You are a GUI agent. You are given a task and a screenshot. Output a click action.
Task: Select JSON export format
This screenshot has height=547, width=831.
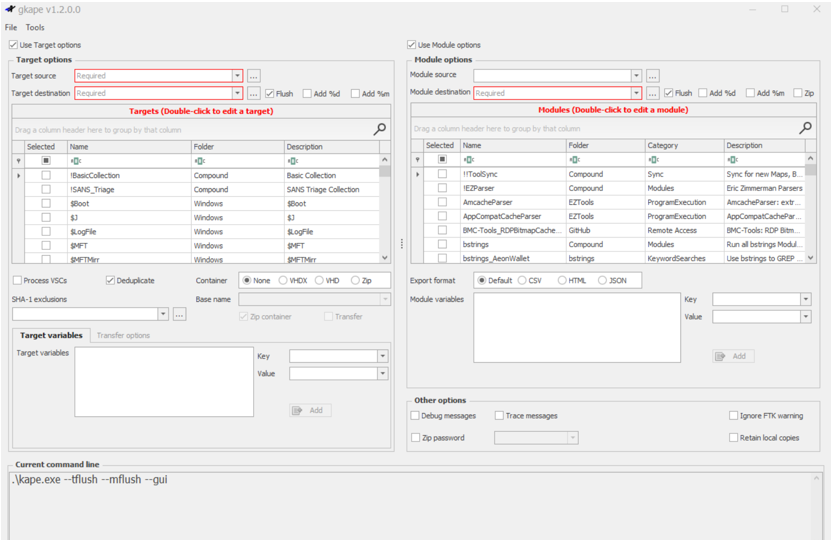tap(602, 280)
